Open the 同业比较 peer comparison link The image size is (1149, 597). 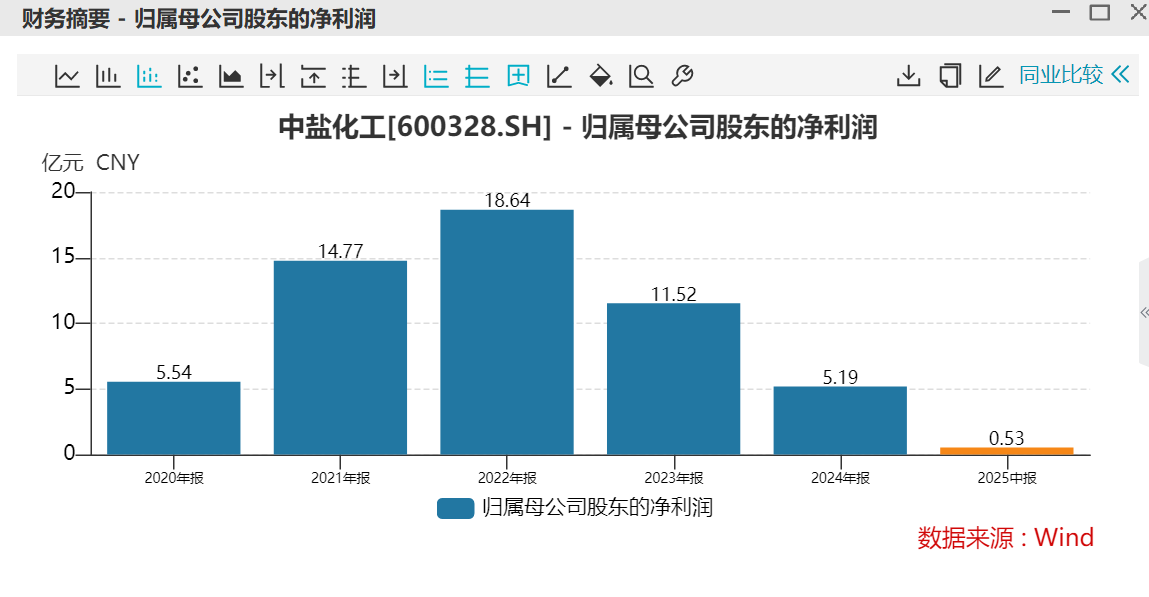click(x=1061, y=75)
